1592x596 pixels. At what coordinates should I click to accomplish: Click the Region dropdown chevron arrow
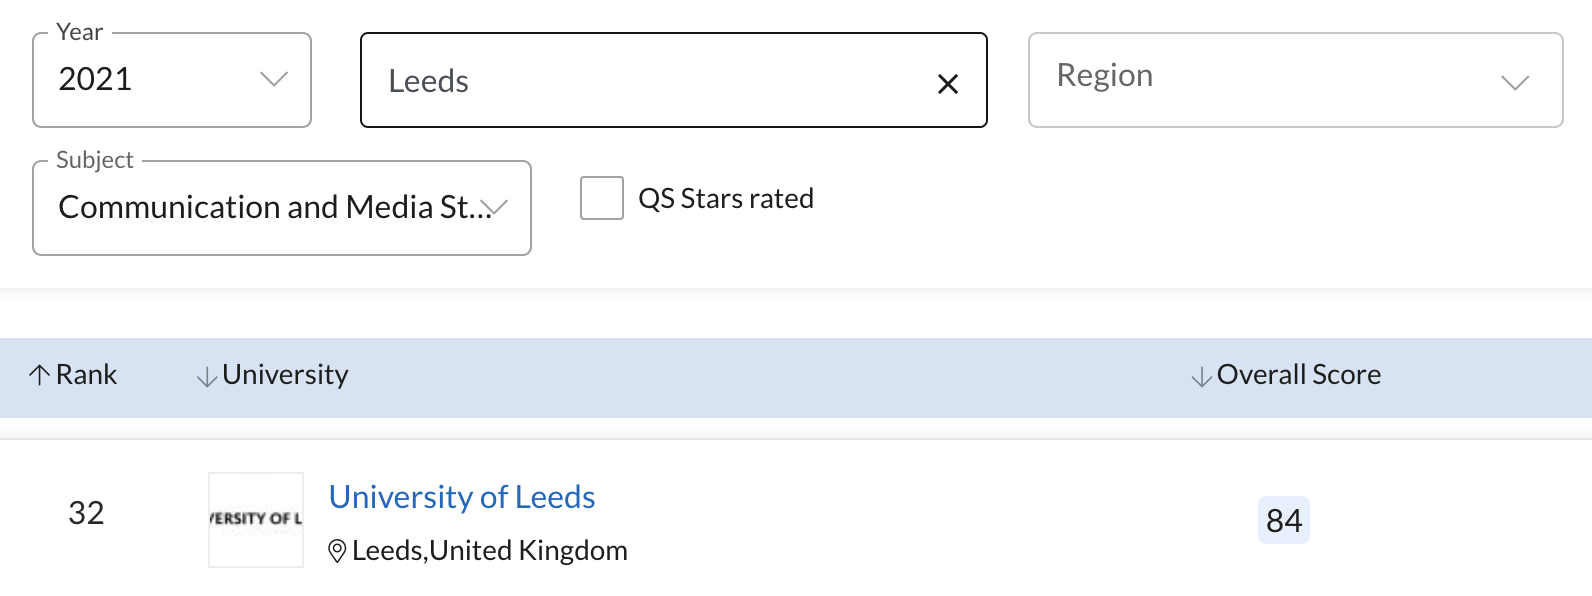1515,82
